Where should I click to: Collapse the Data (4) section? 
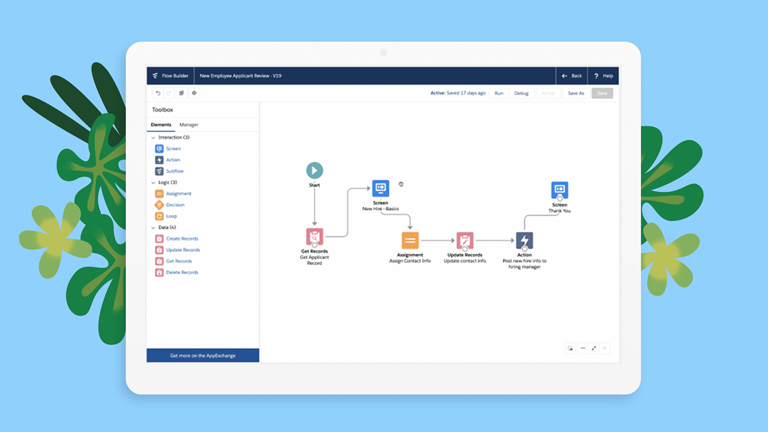click(153, 228)
